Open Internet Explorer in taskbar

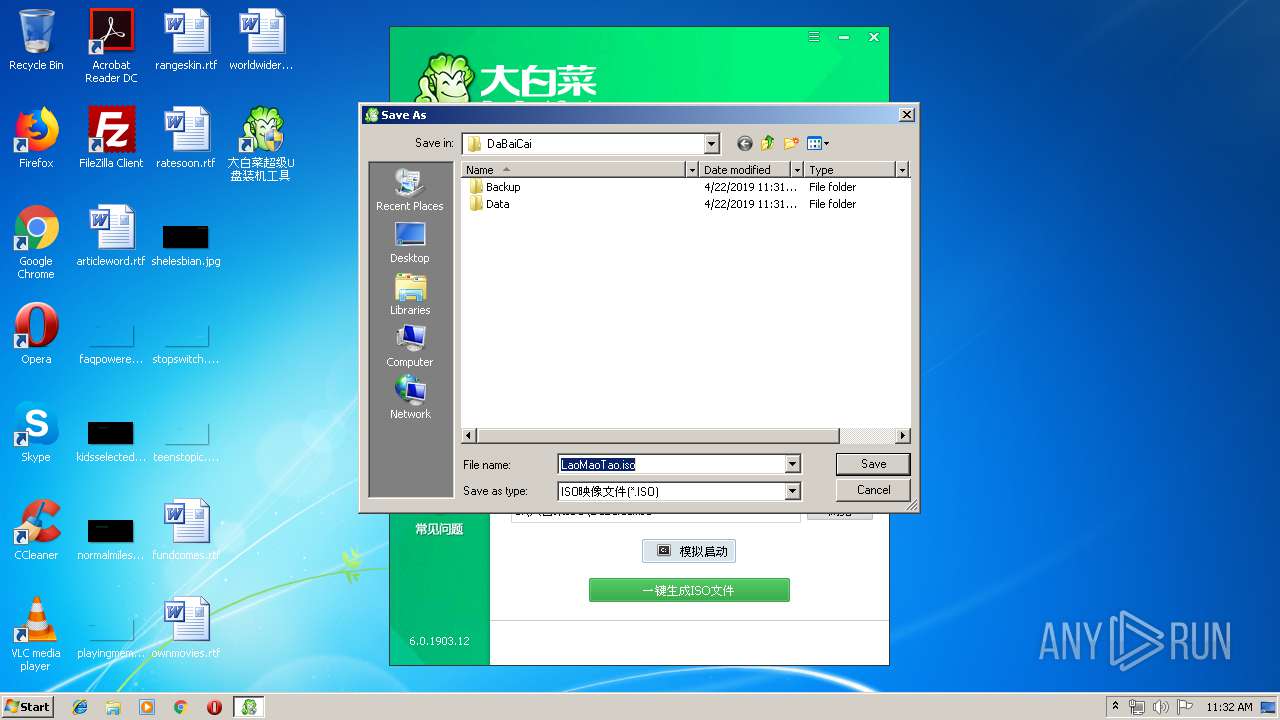(80, 706)
